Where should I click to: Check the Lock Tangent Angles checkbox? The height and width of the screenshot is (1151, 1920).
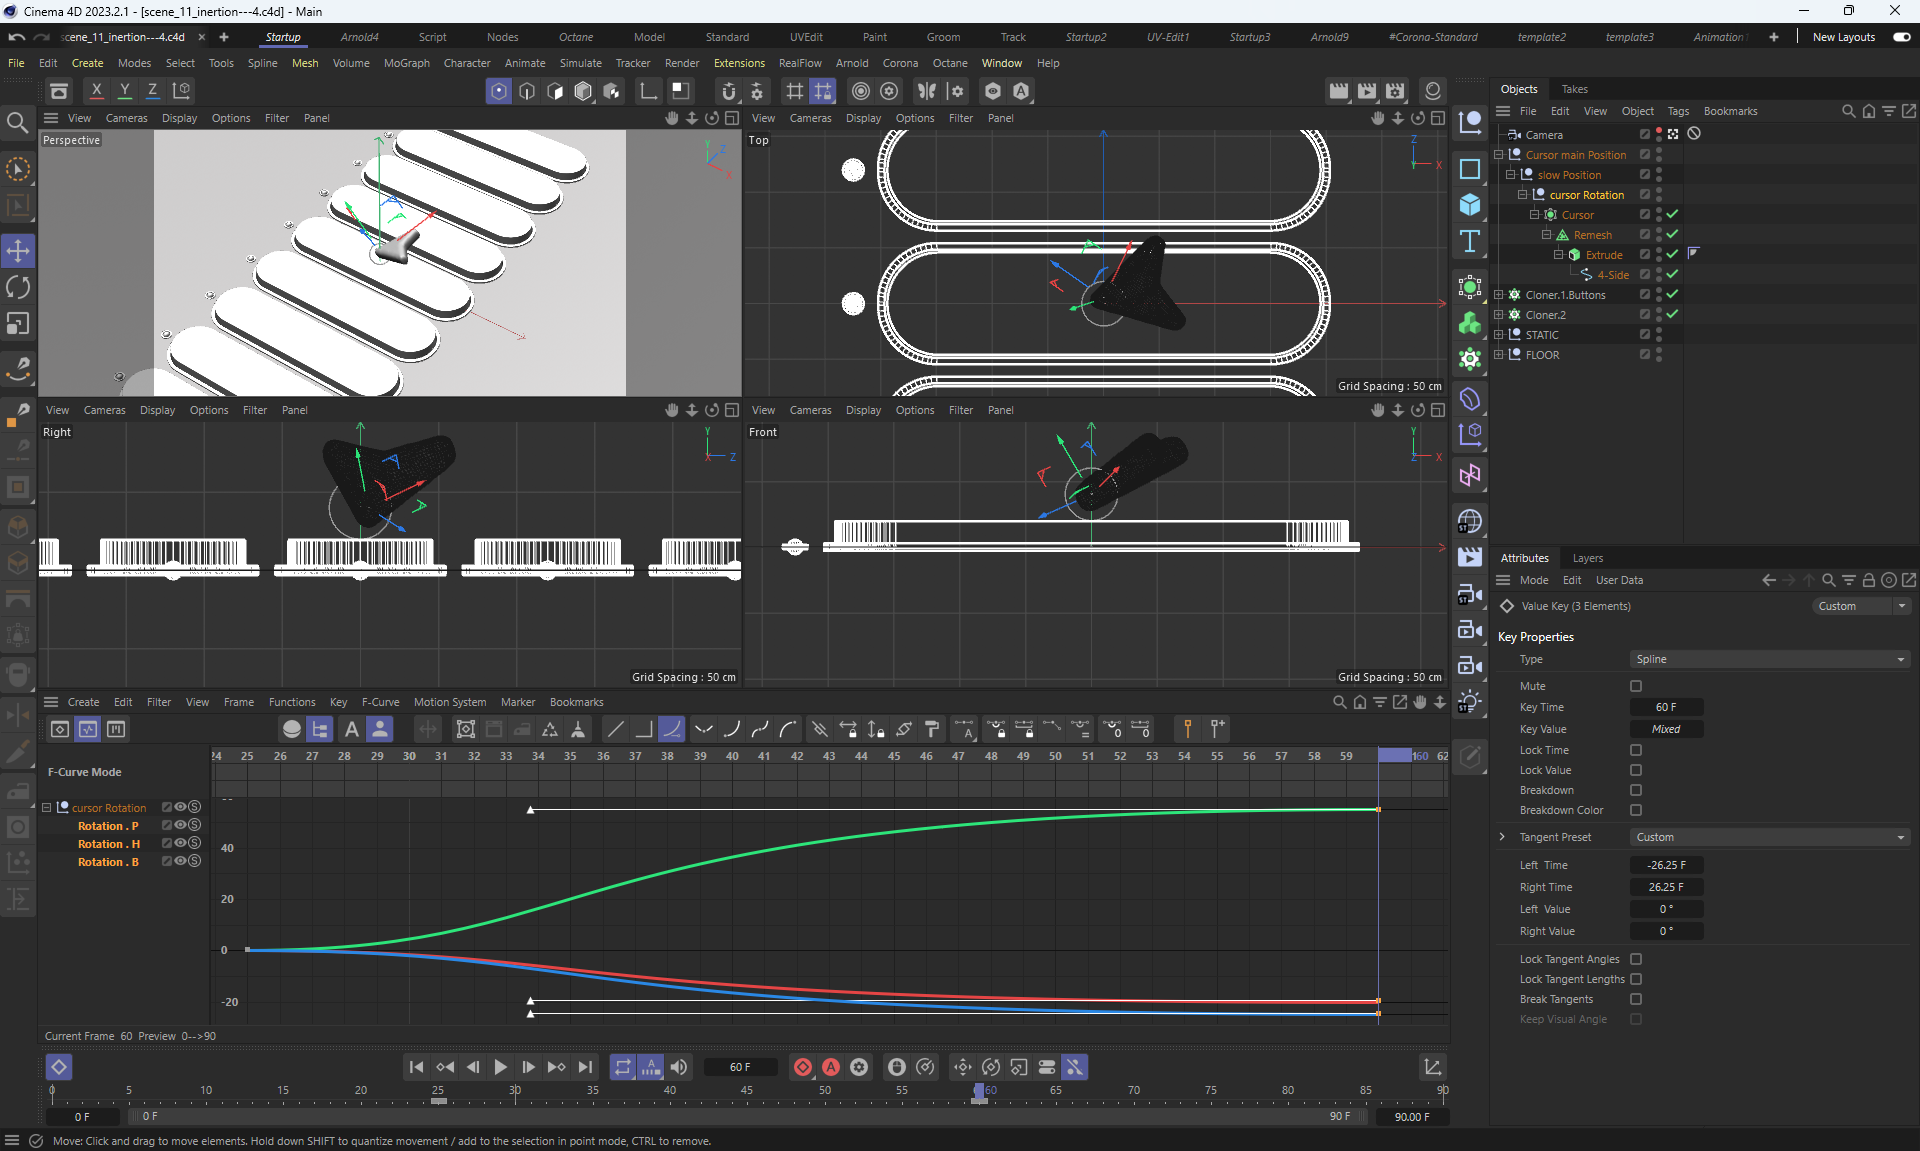(x=1636, y=959)
